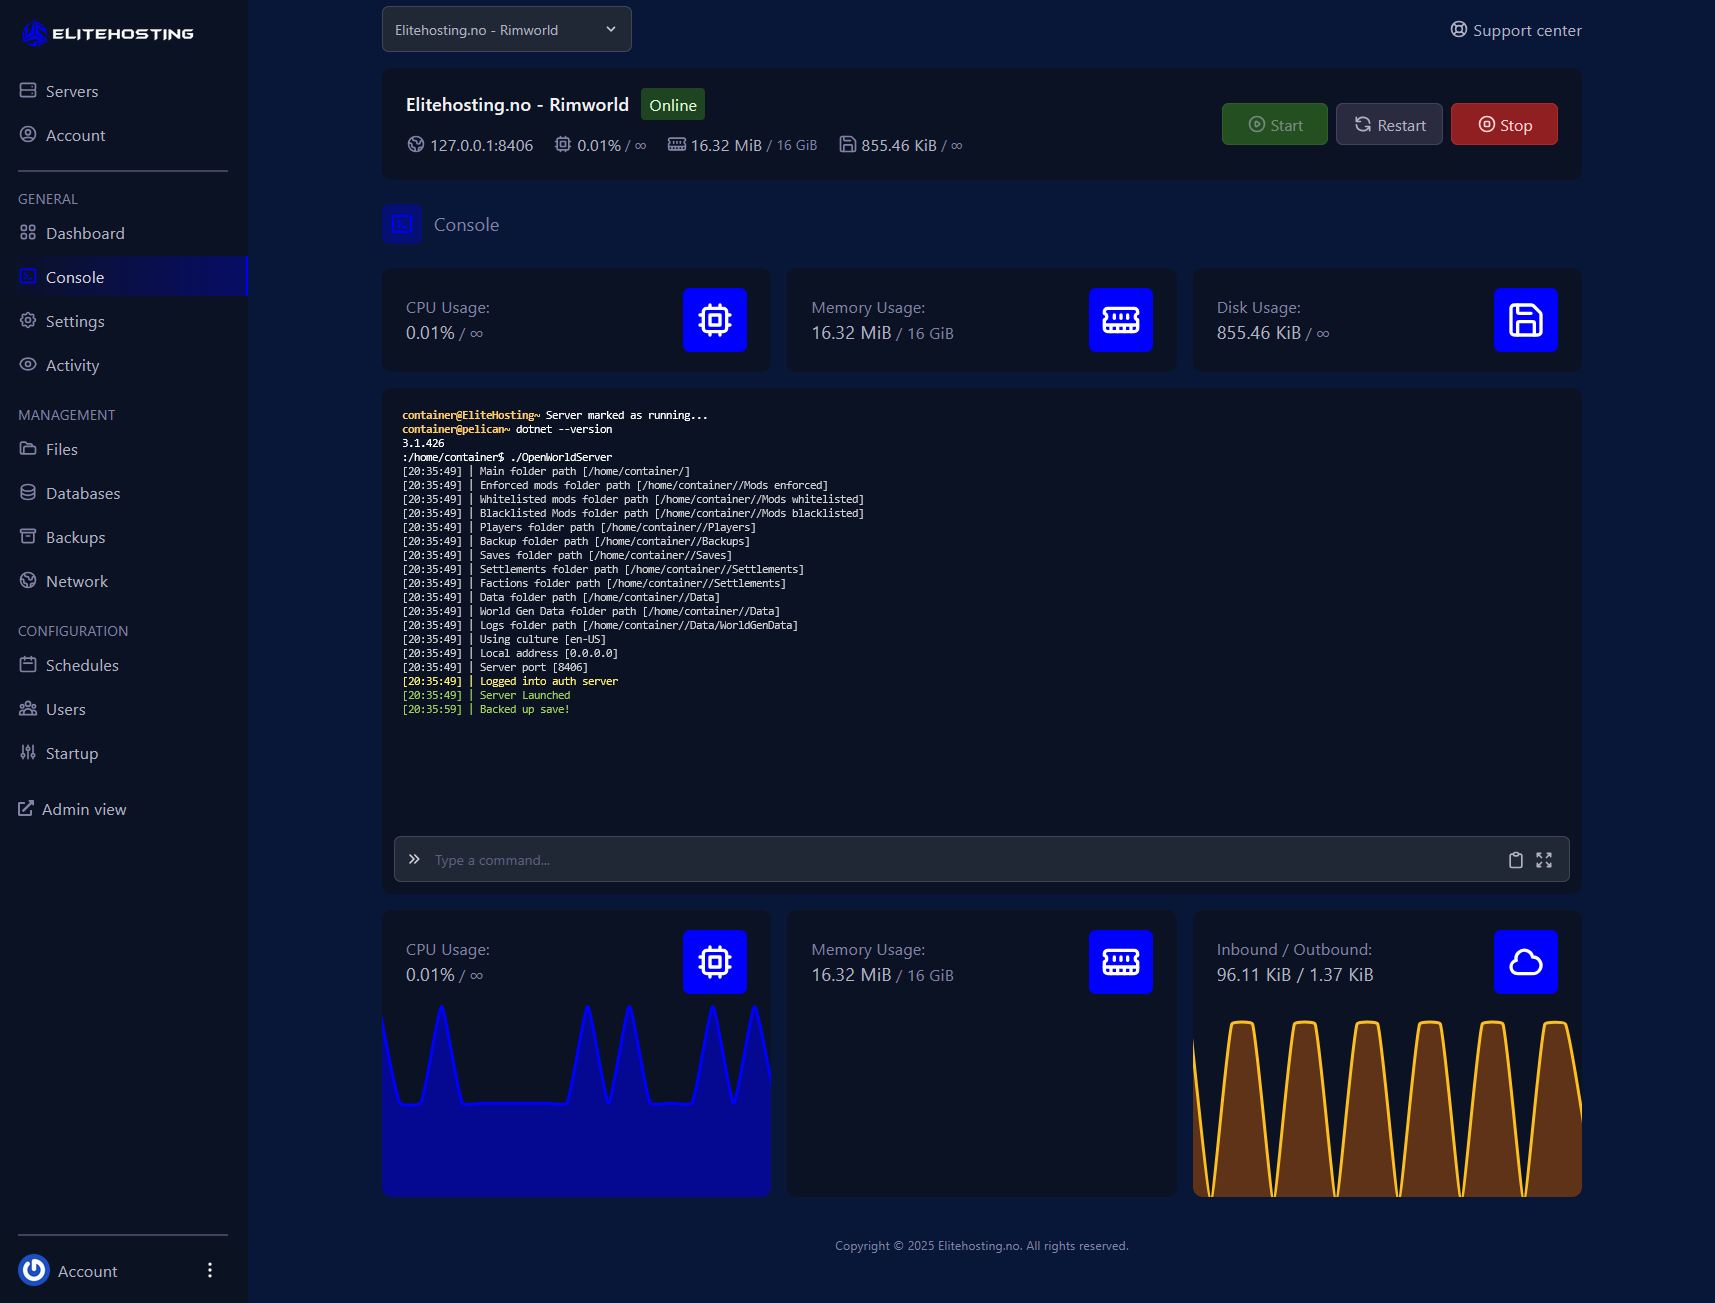Click the memory icon above console

[1120, 320]
